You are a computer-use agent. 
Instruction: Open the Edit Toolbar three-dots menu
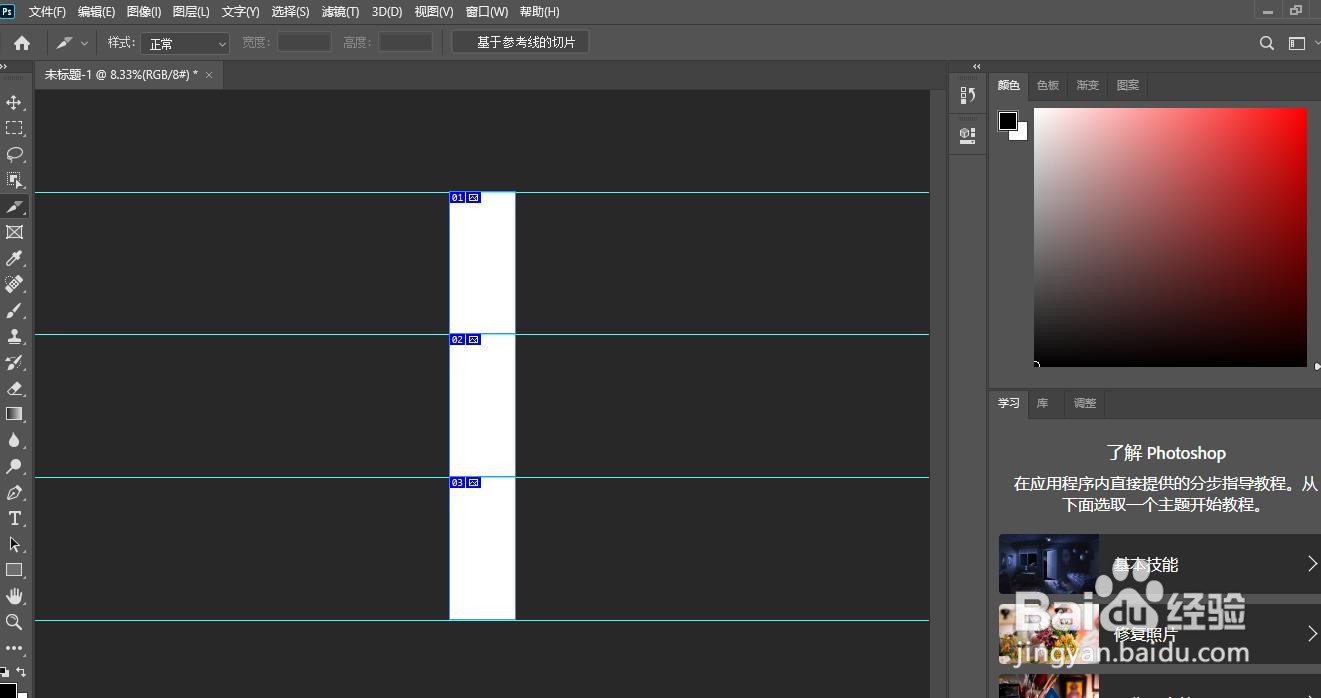click(14, 648)
